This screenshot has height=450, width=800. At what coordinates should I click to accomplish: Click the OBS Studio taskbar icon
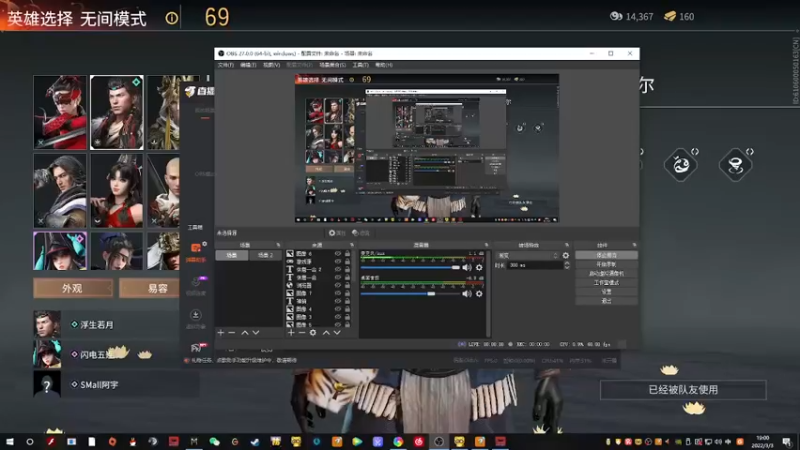pyautogui.click(x=439, y=441)
